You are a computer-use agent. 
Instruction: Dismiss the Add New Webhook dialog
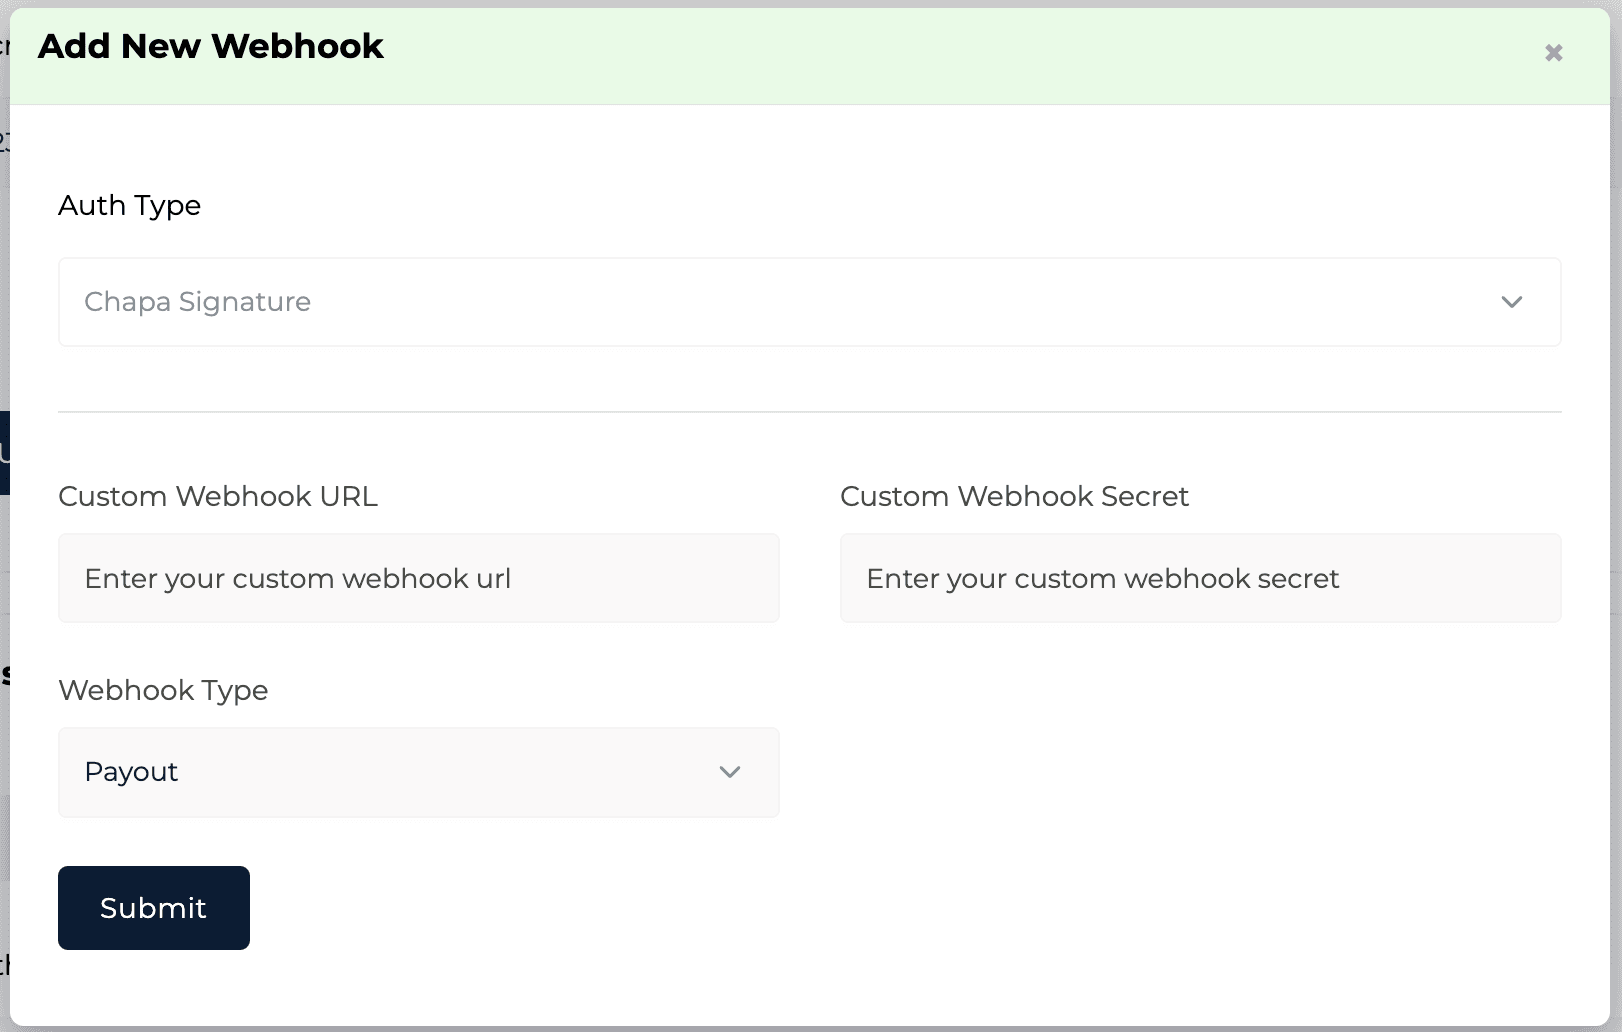[1553, 53]
